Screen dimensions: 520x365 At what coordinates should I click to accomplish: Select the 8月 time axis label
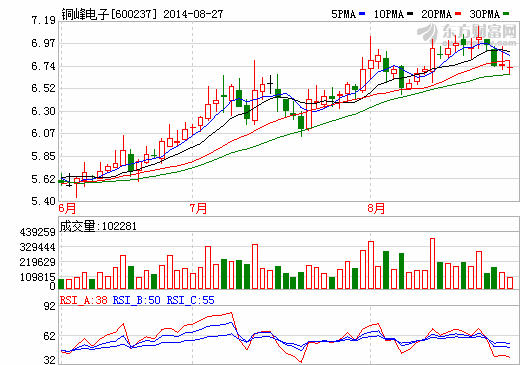[x=376, y=209]
